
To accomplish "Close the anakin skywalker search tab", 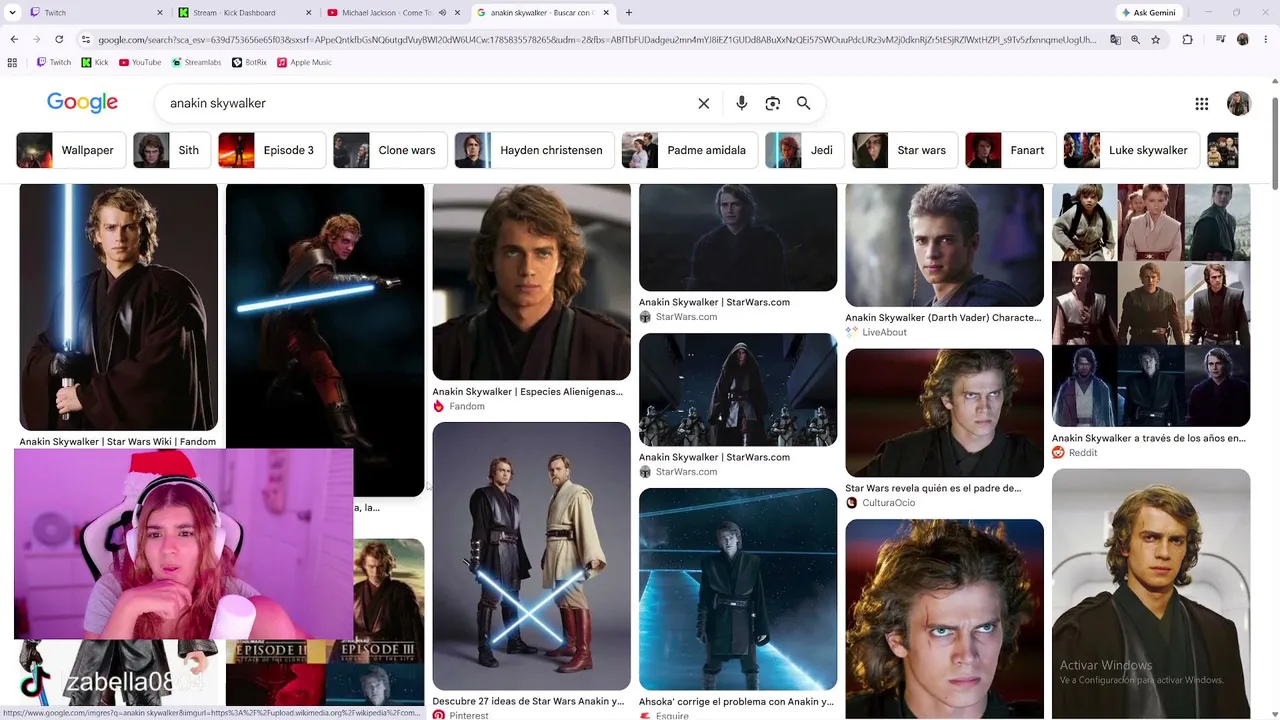I will coord(606,13).
